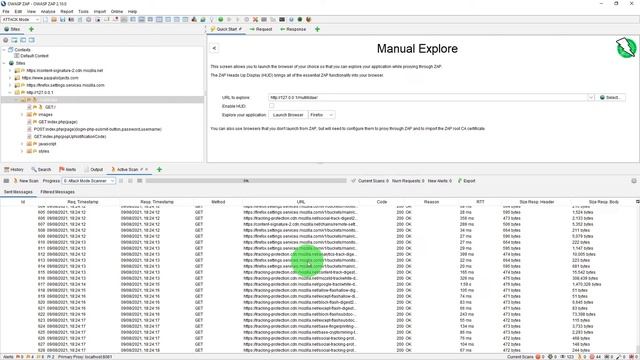Viewport: 640px width, 360px height.
Task: Click the Launch Browser button
Action: click(x=288, y=115)
